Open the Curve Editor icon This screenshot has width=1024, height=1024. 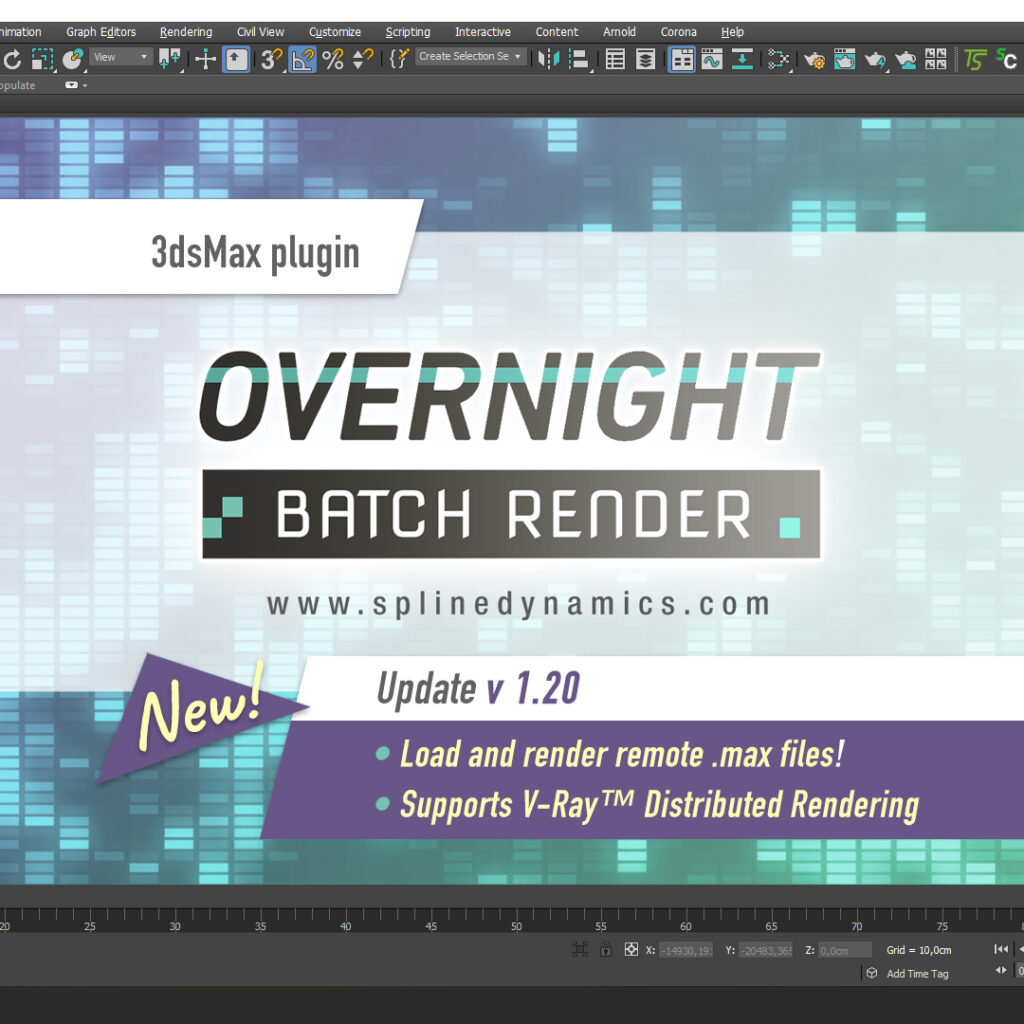tap(711, 59)
